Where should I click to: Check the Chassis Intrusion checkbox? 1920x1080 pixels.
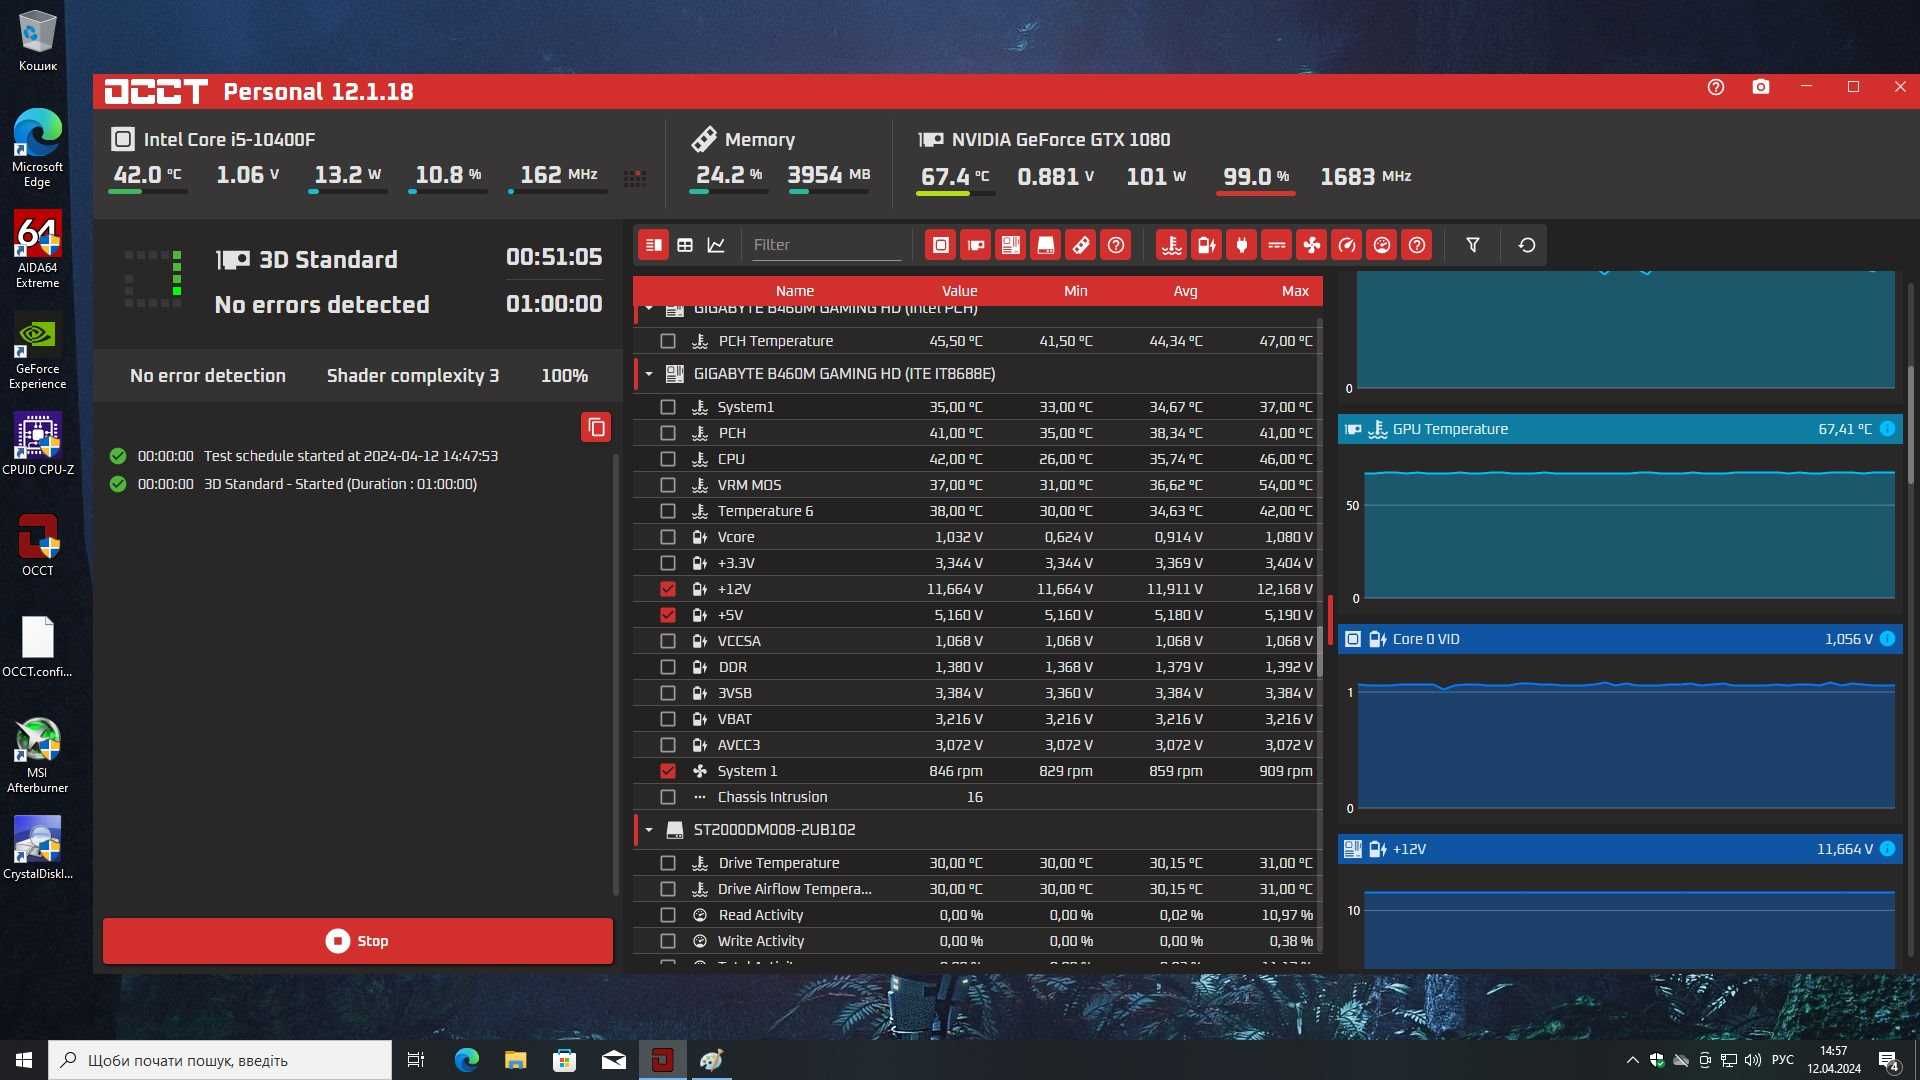click(x=668, y=797)
